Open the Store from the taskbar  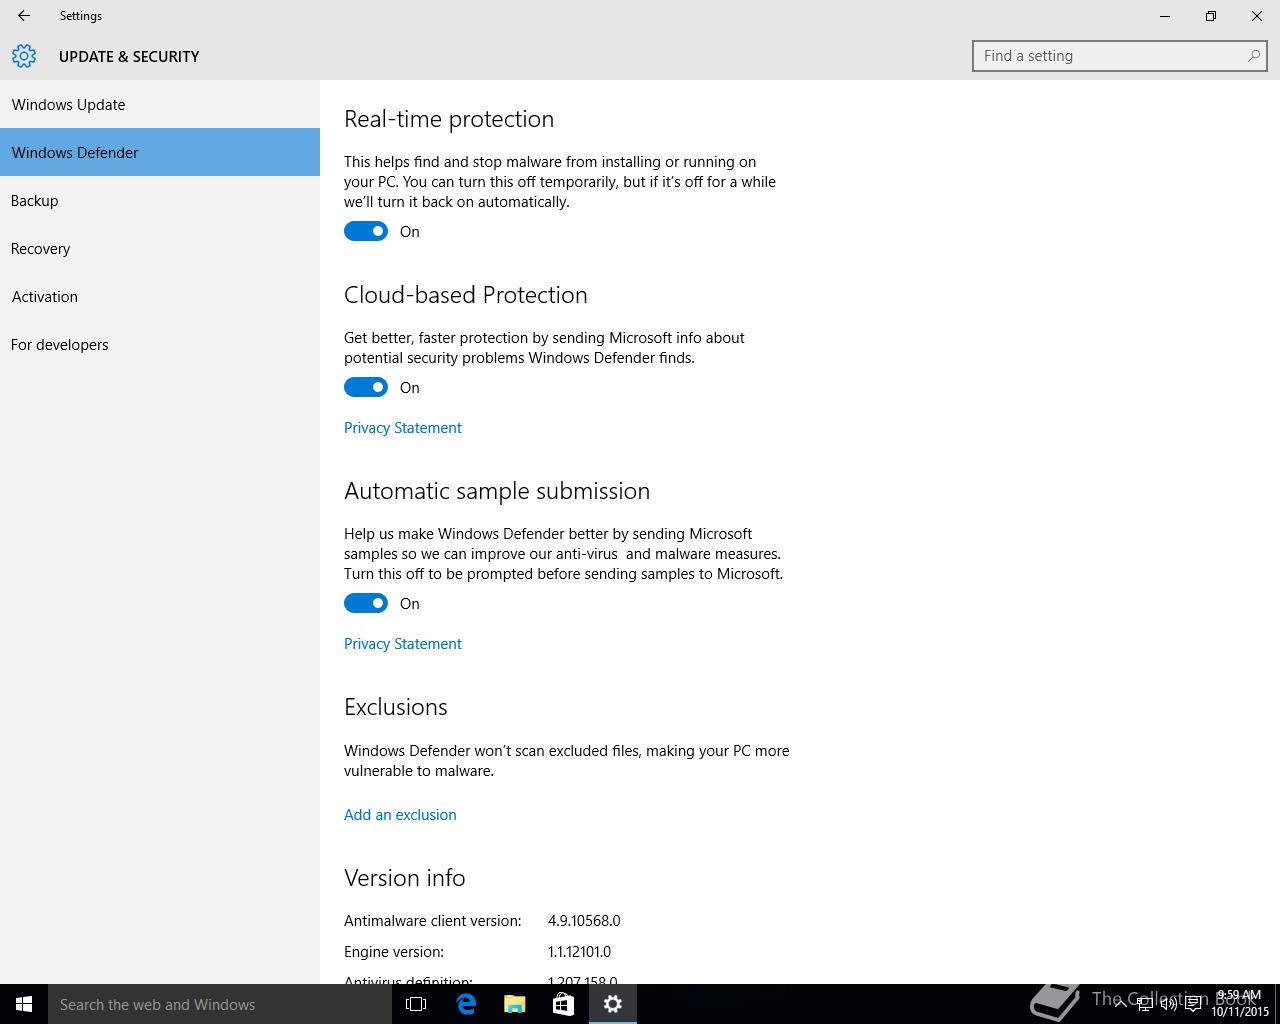564,1004
